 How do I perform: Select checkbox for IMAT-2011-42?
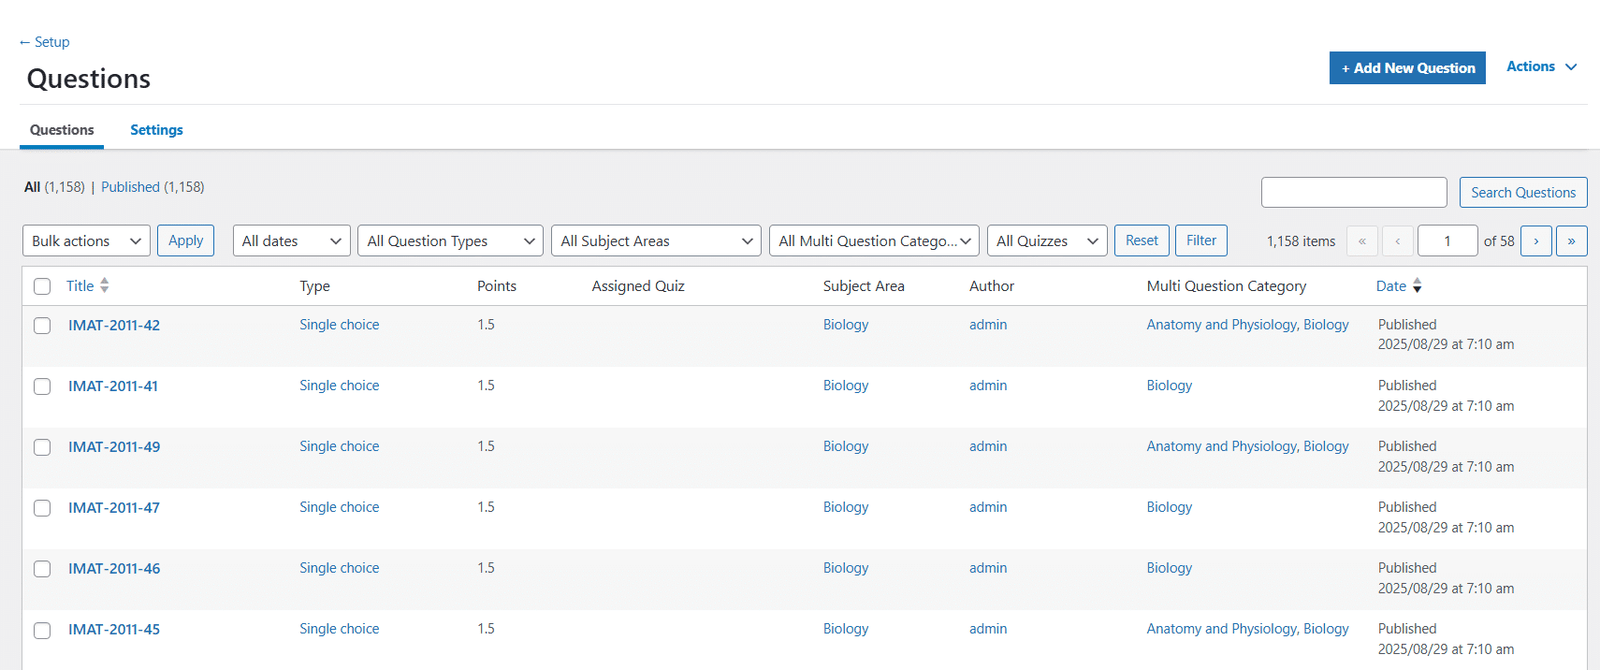coord(42,326)
